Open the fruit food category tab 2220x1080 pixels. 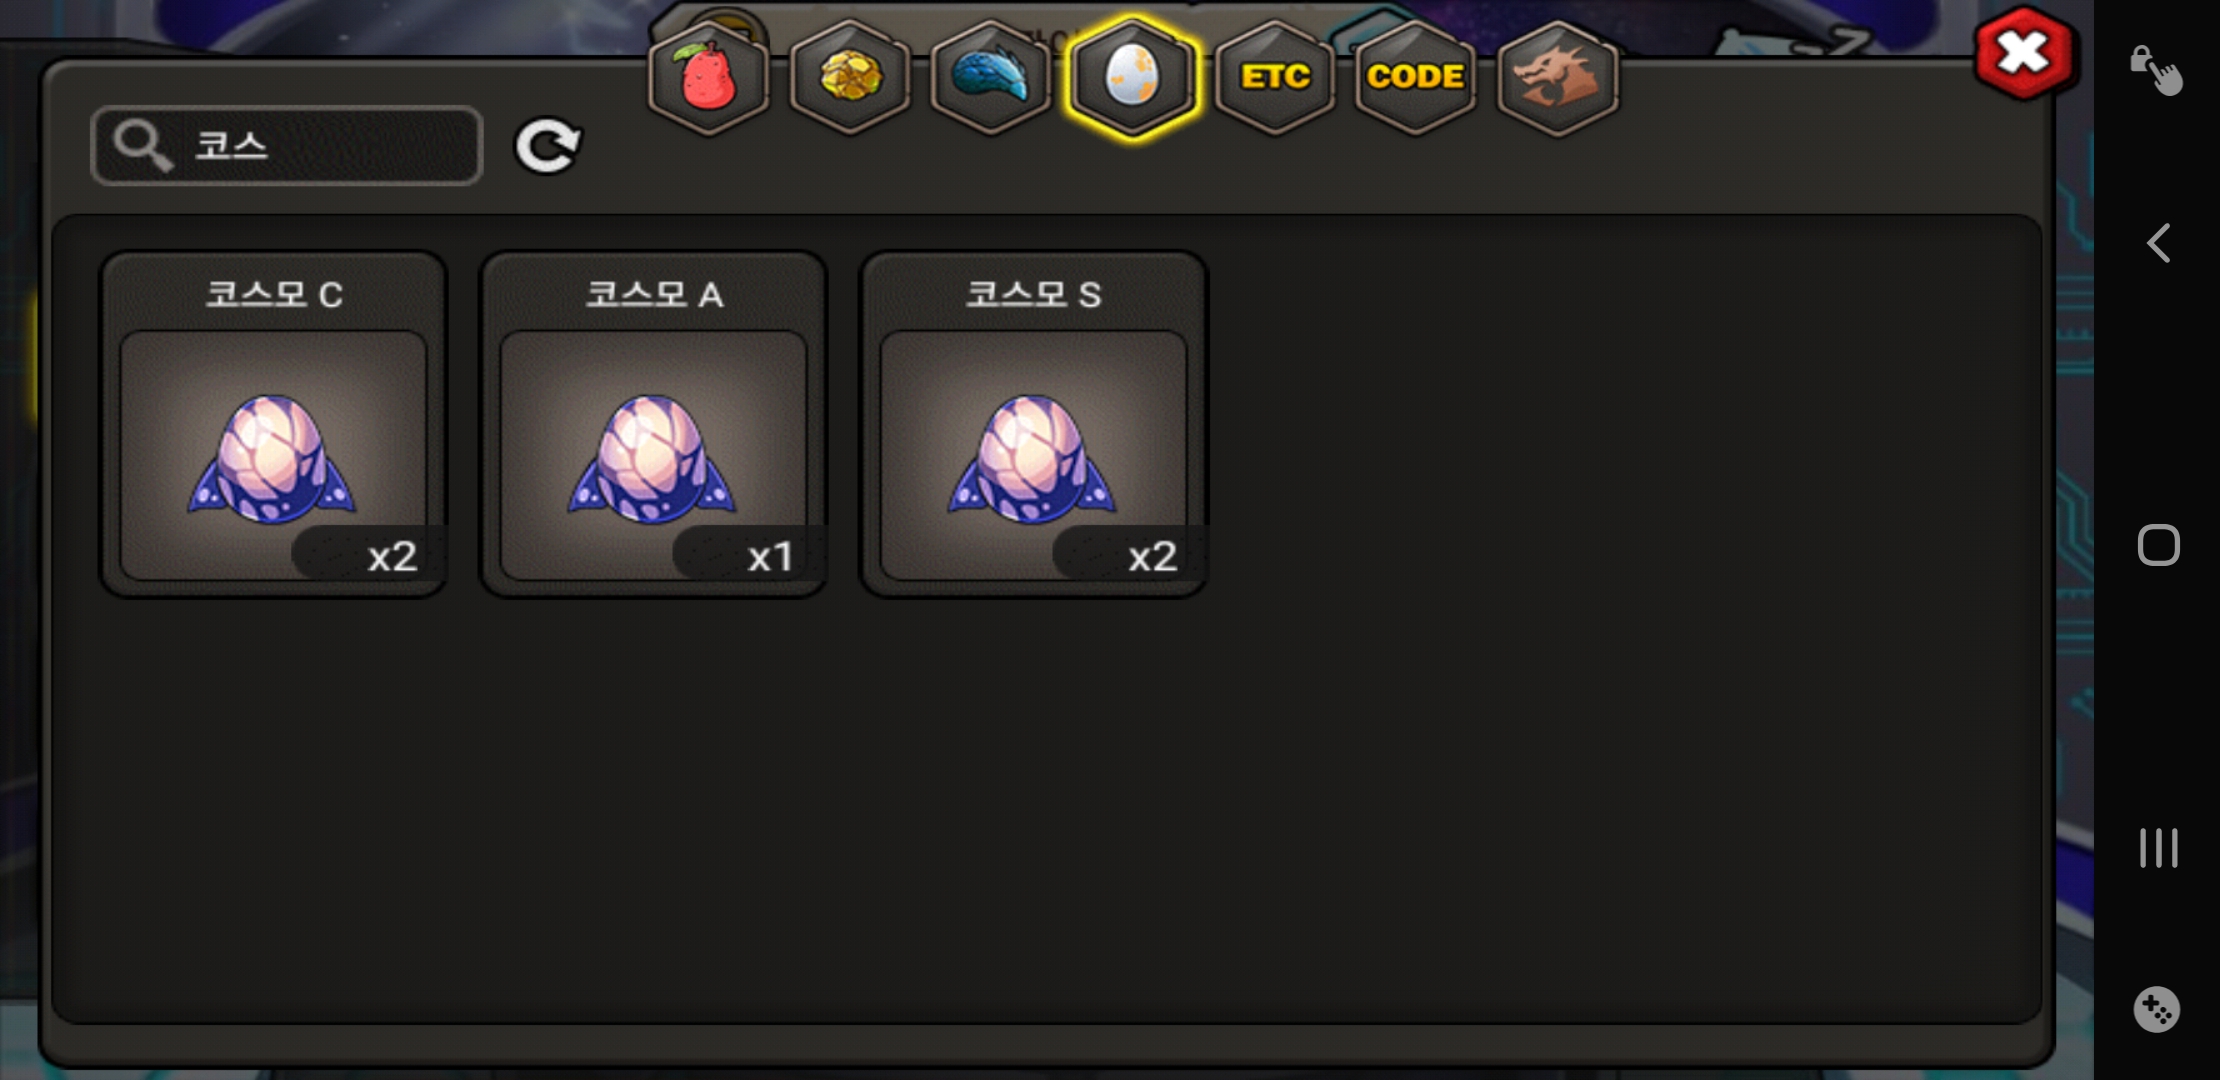[708, 77]
